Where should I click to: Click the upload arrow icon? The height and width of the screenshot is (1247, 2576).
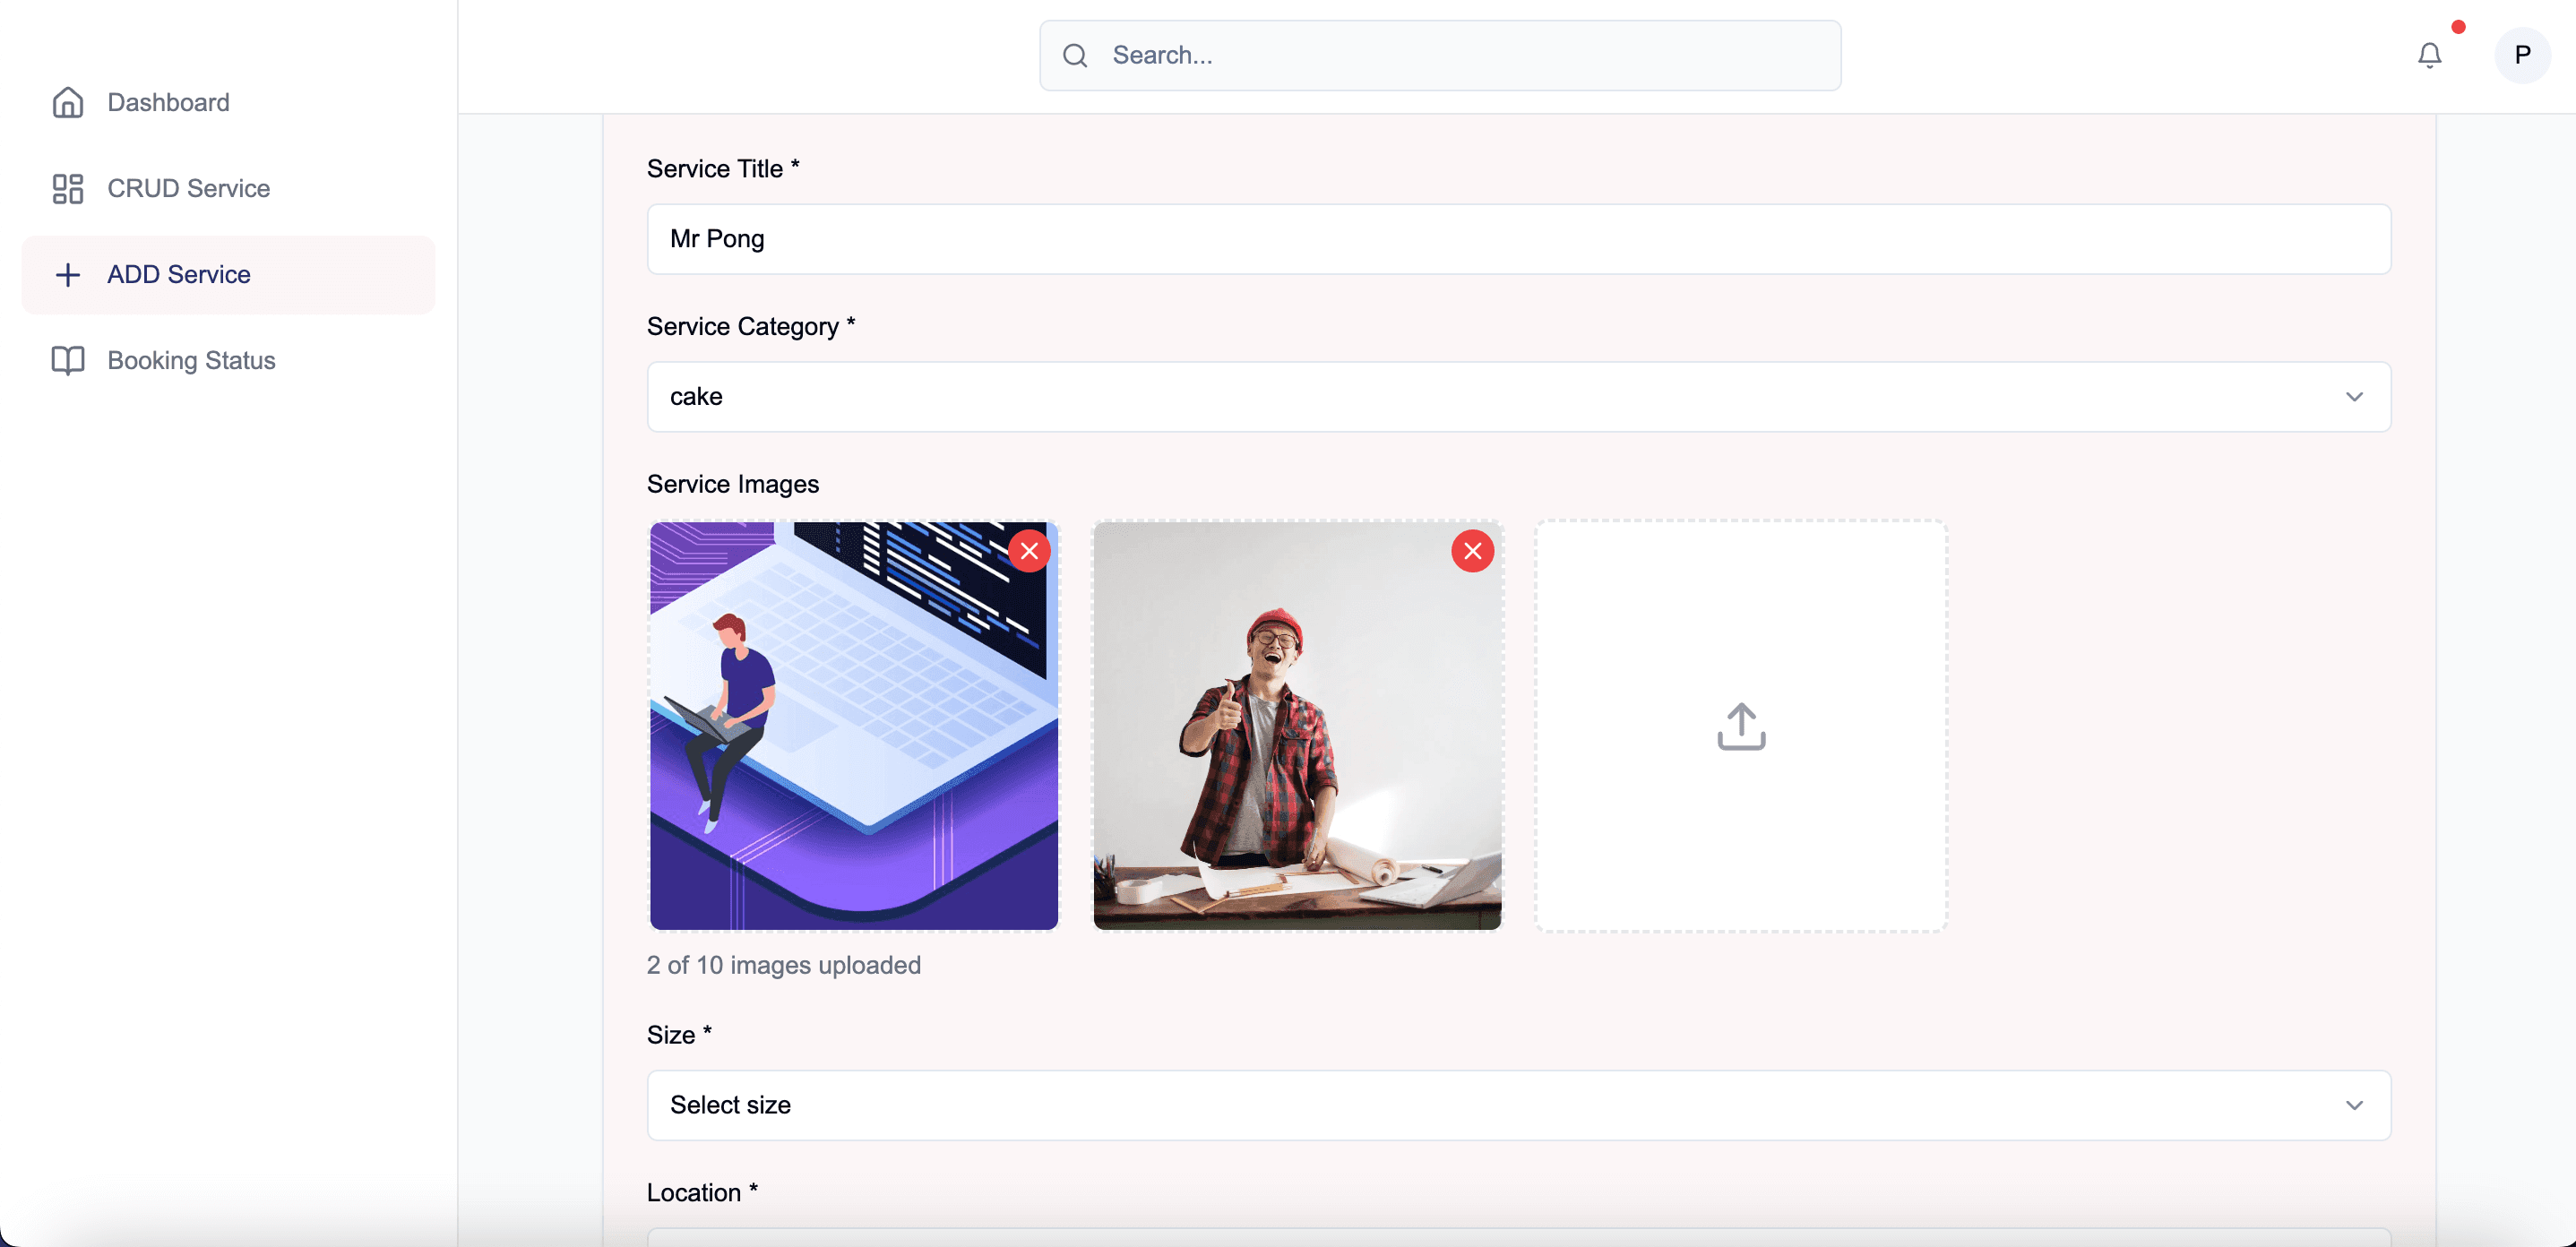click(1741, 726)
